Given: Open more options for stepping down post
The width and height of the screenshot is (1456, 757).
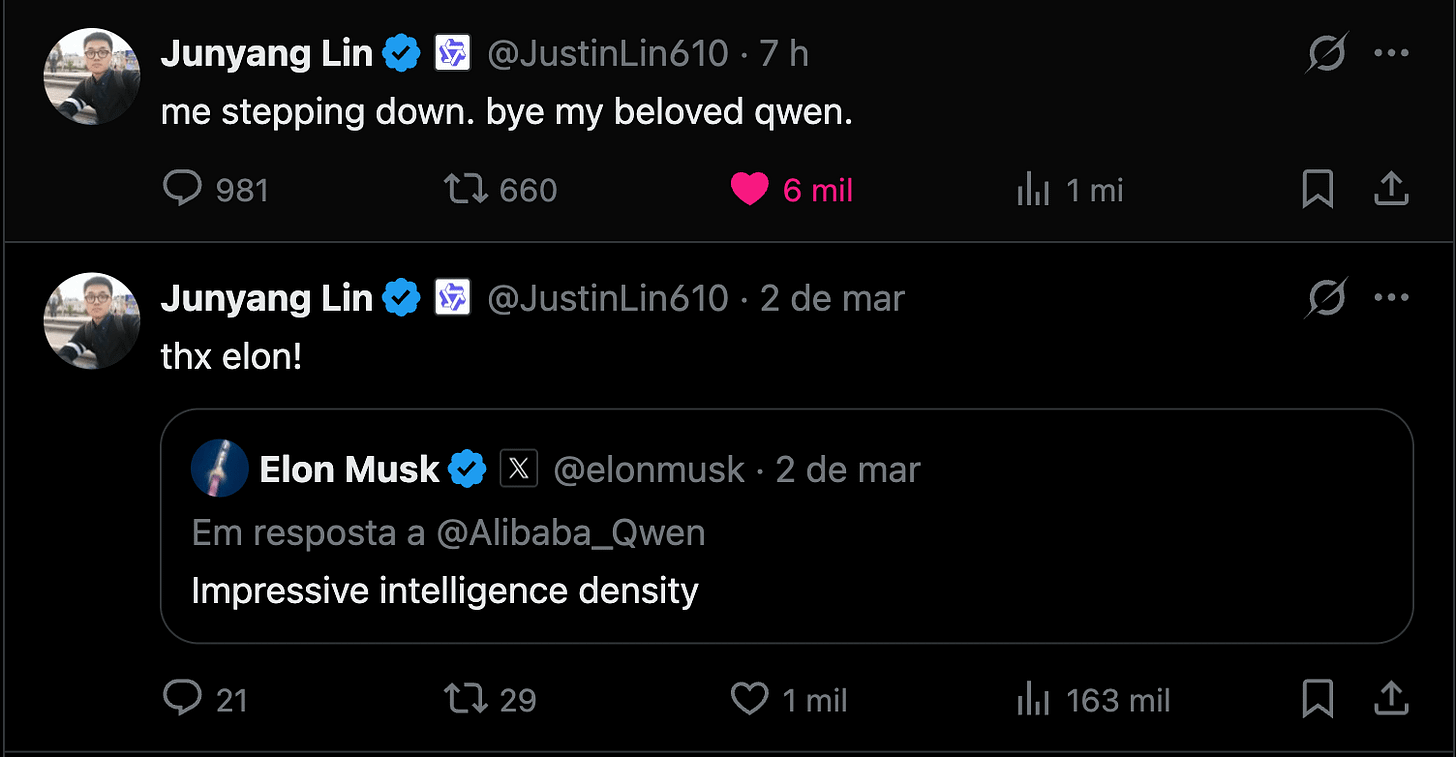Looking at the screenshot, I should [1391, 54].
